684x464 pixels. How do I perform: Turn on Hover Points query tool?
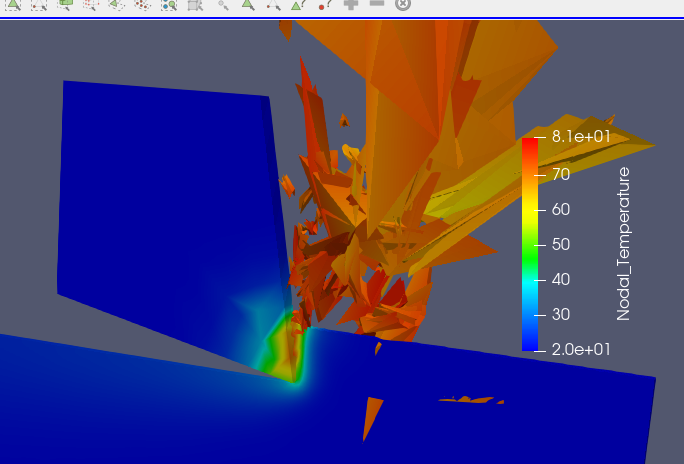click(x=325, y=5)
